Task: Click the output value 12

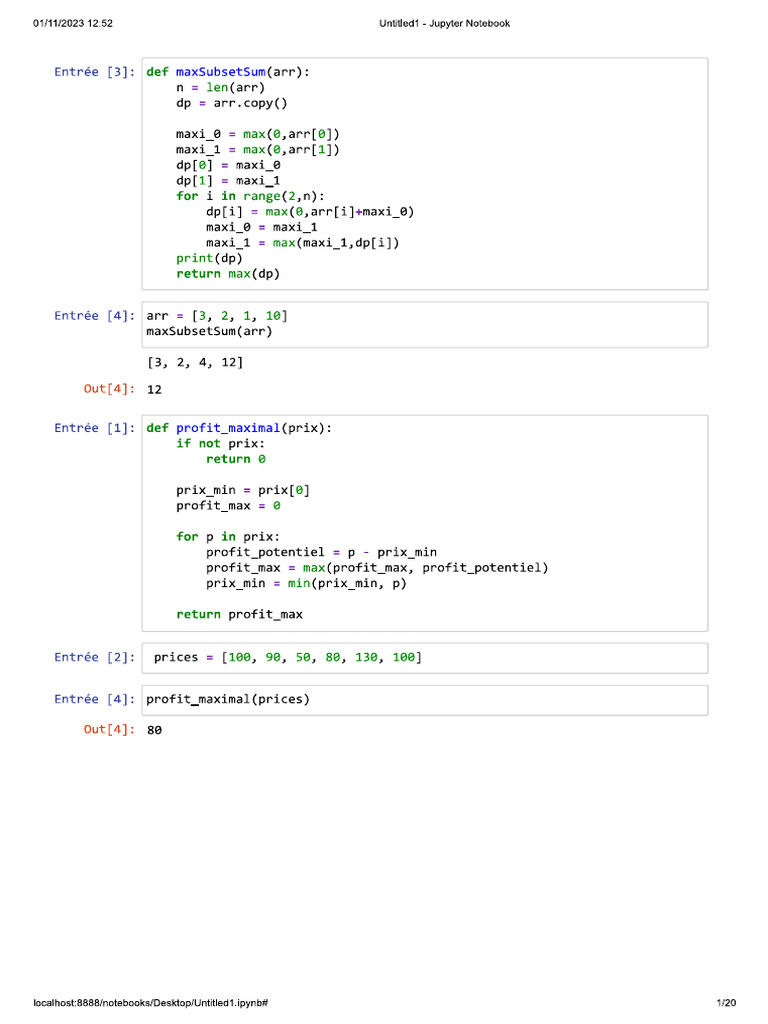Action: (154, 389)
